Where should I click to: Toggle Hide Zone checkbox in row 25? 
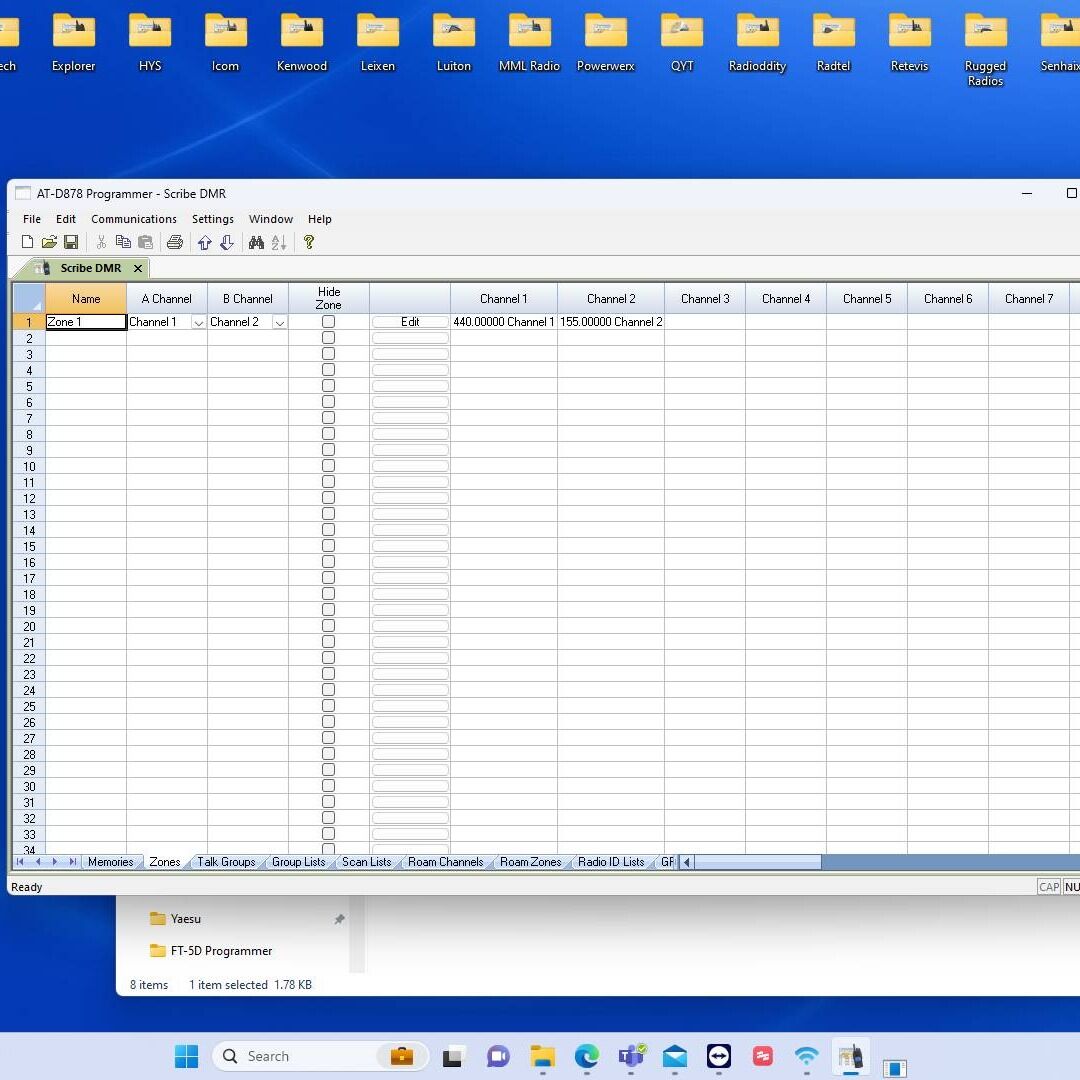[329, 705]
